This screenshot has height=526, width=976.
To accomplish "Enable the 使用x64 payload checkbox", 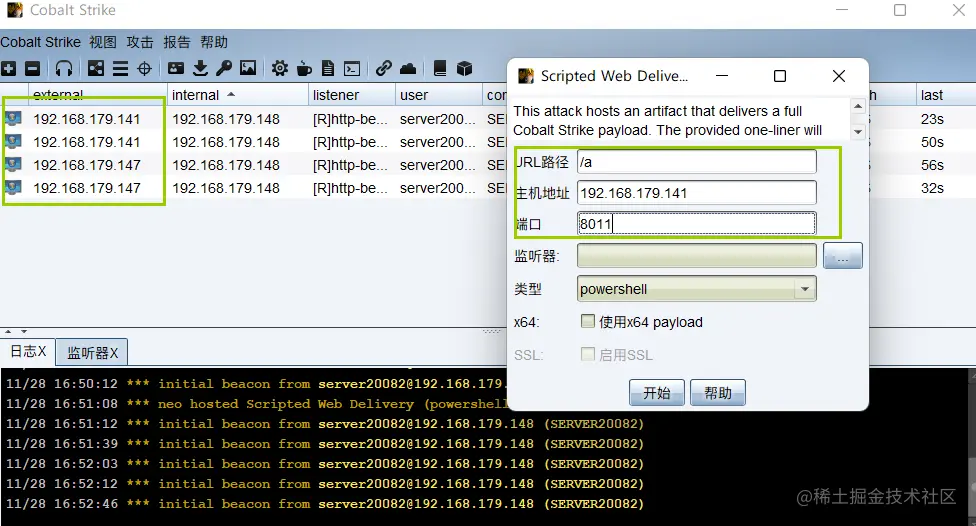I will (588, 321).
